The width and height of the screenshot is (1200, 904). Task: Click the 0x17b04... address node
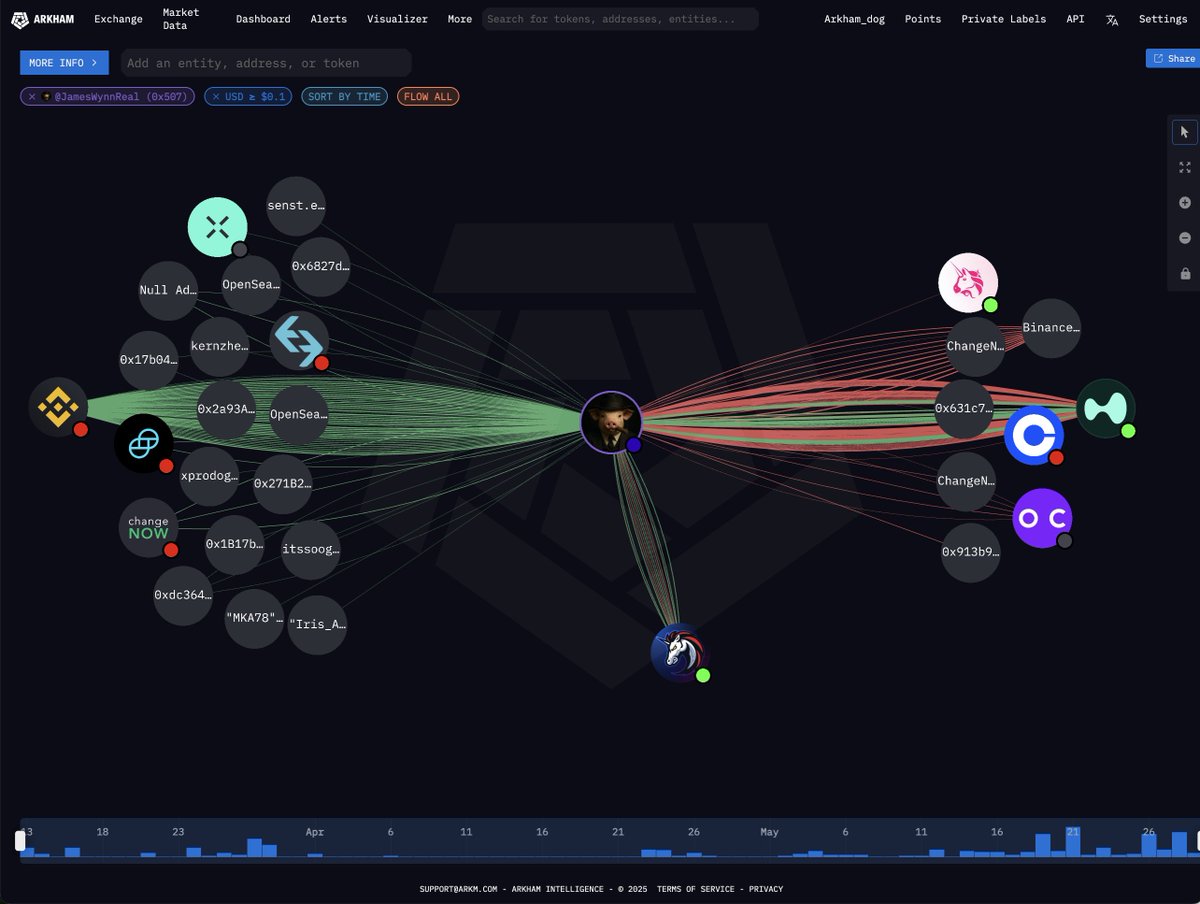[x=148, y=360]
